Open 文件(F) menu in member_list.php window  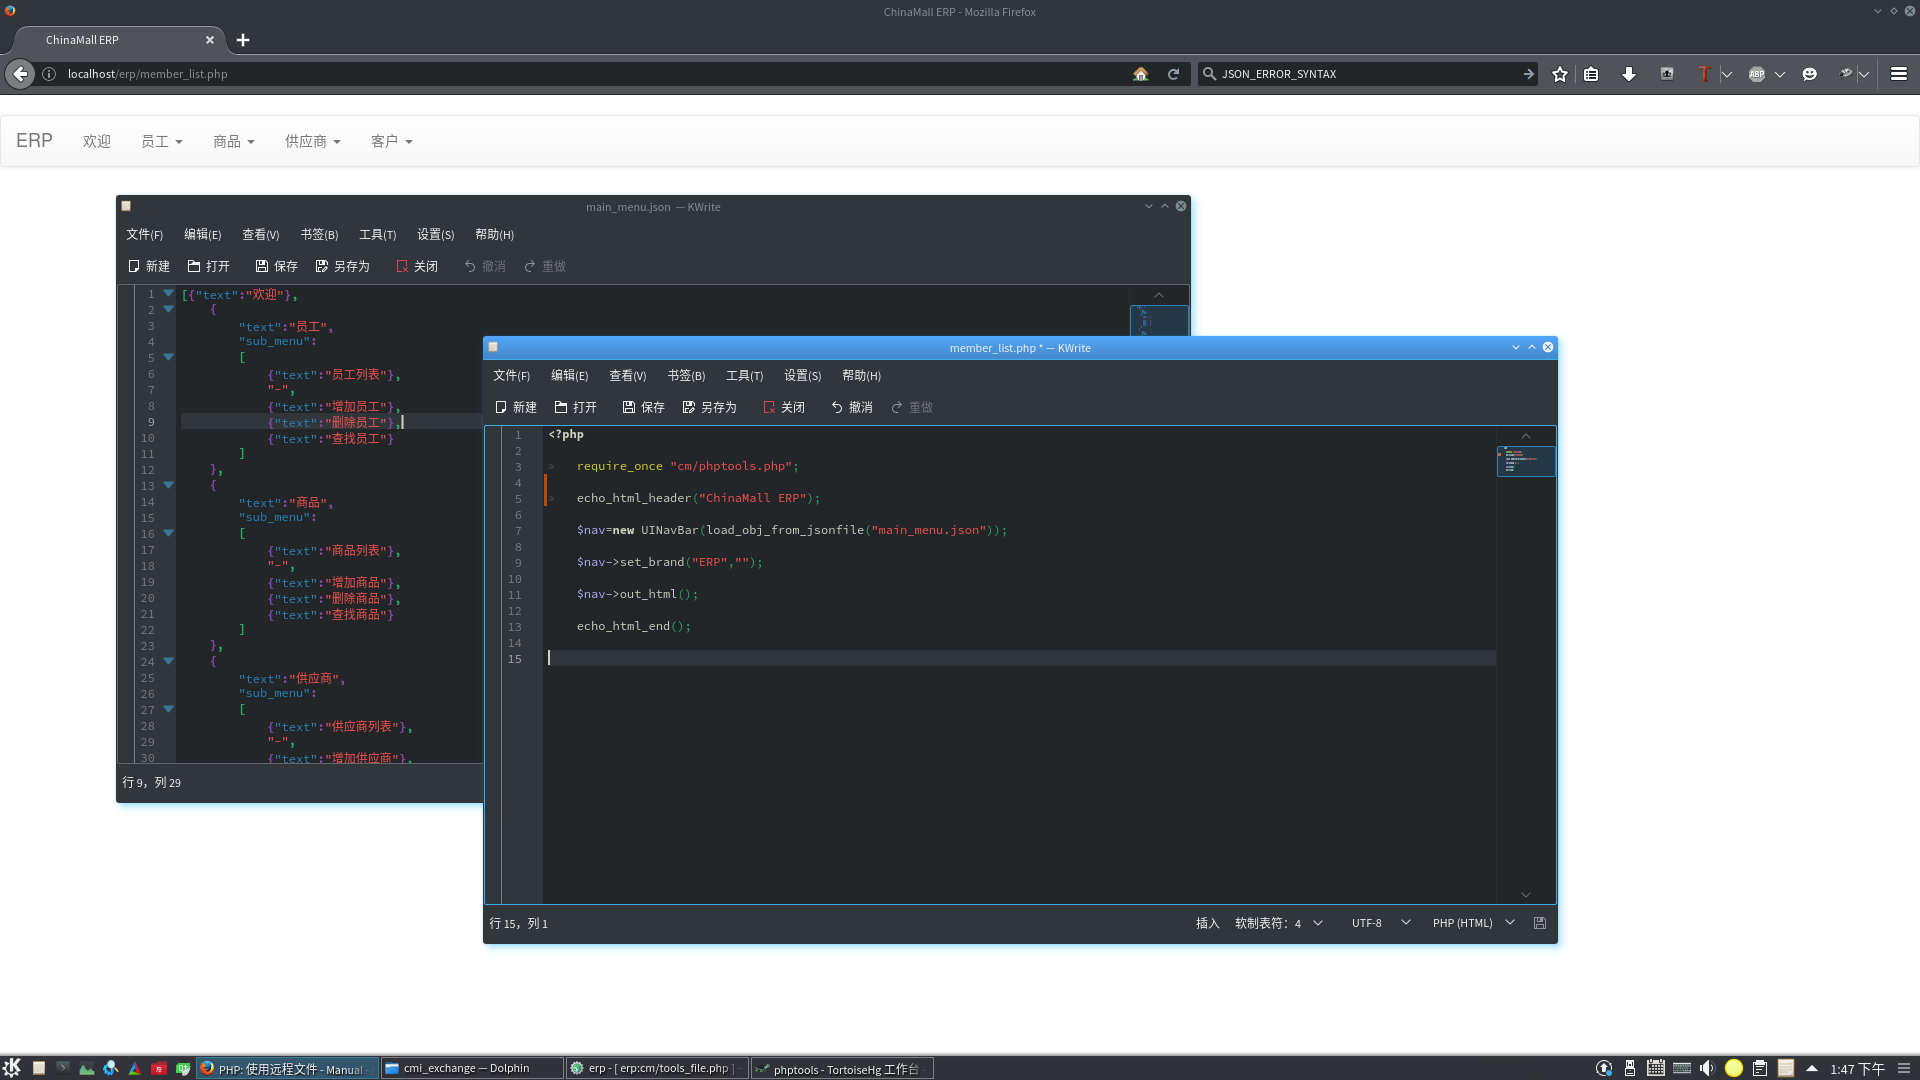pyautogui.click(x=511, y=375)
